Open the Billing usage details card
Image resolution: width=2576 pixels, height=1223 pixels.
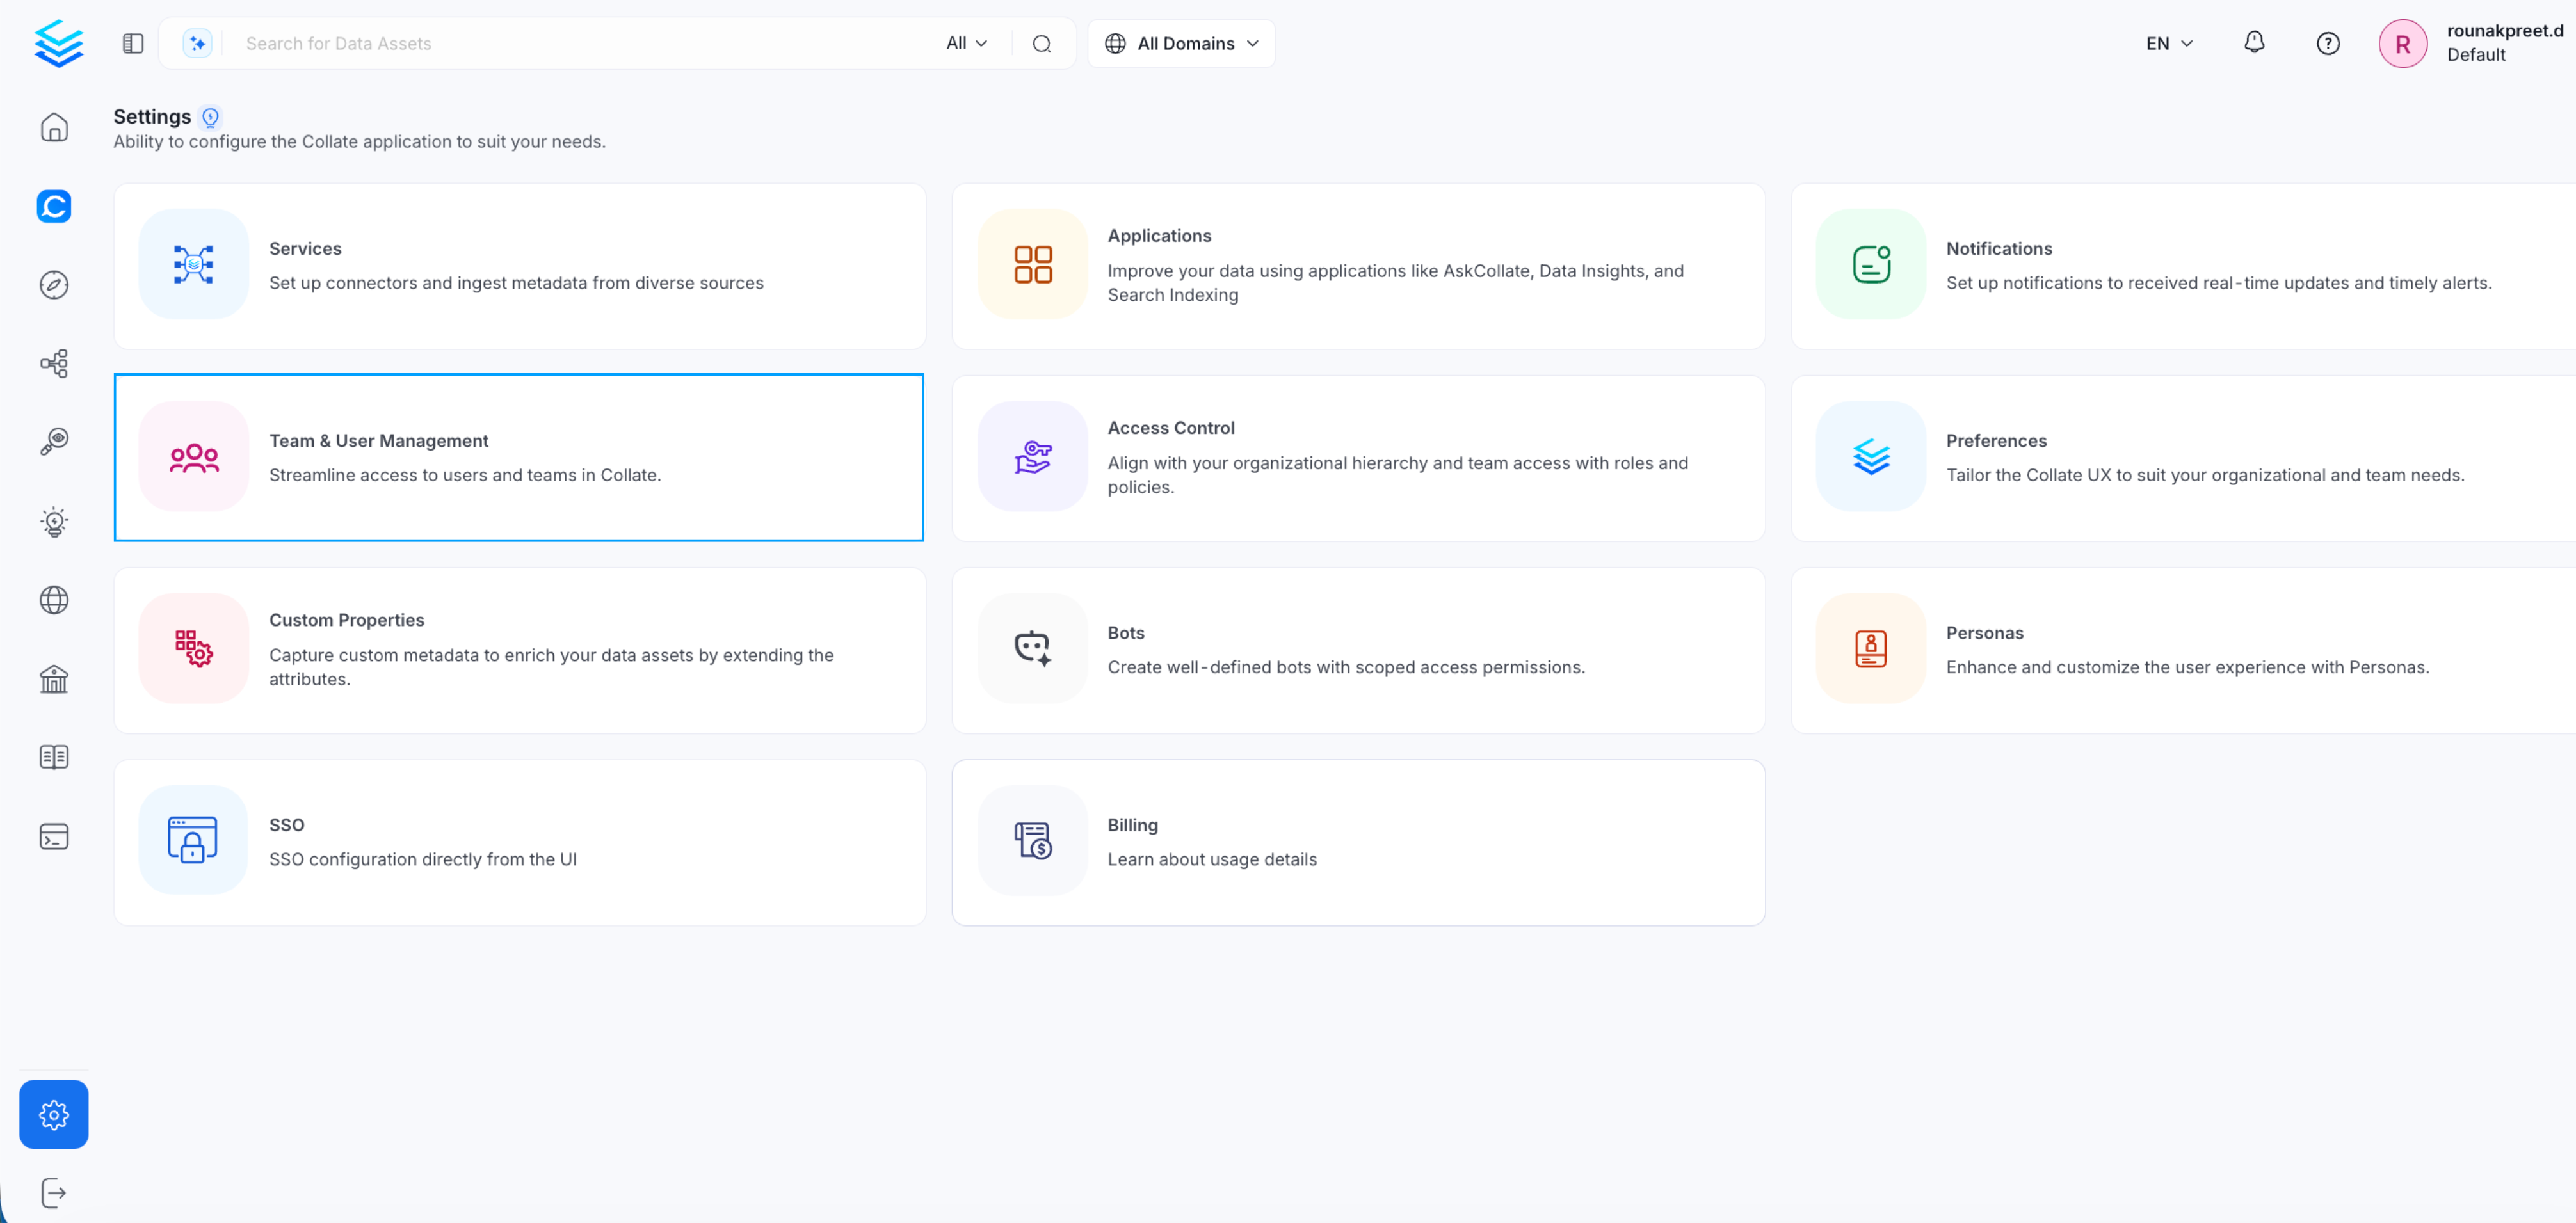tap(1358, 842)
